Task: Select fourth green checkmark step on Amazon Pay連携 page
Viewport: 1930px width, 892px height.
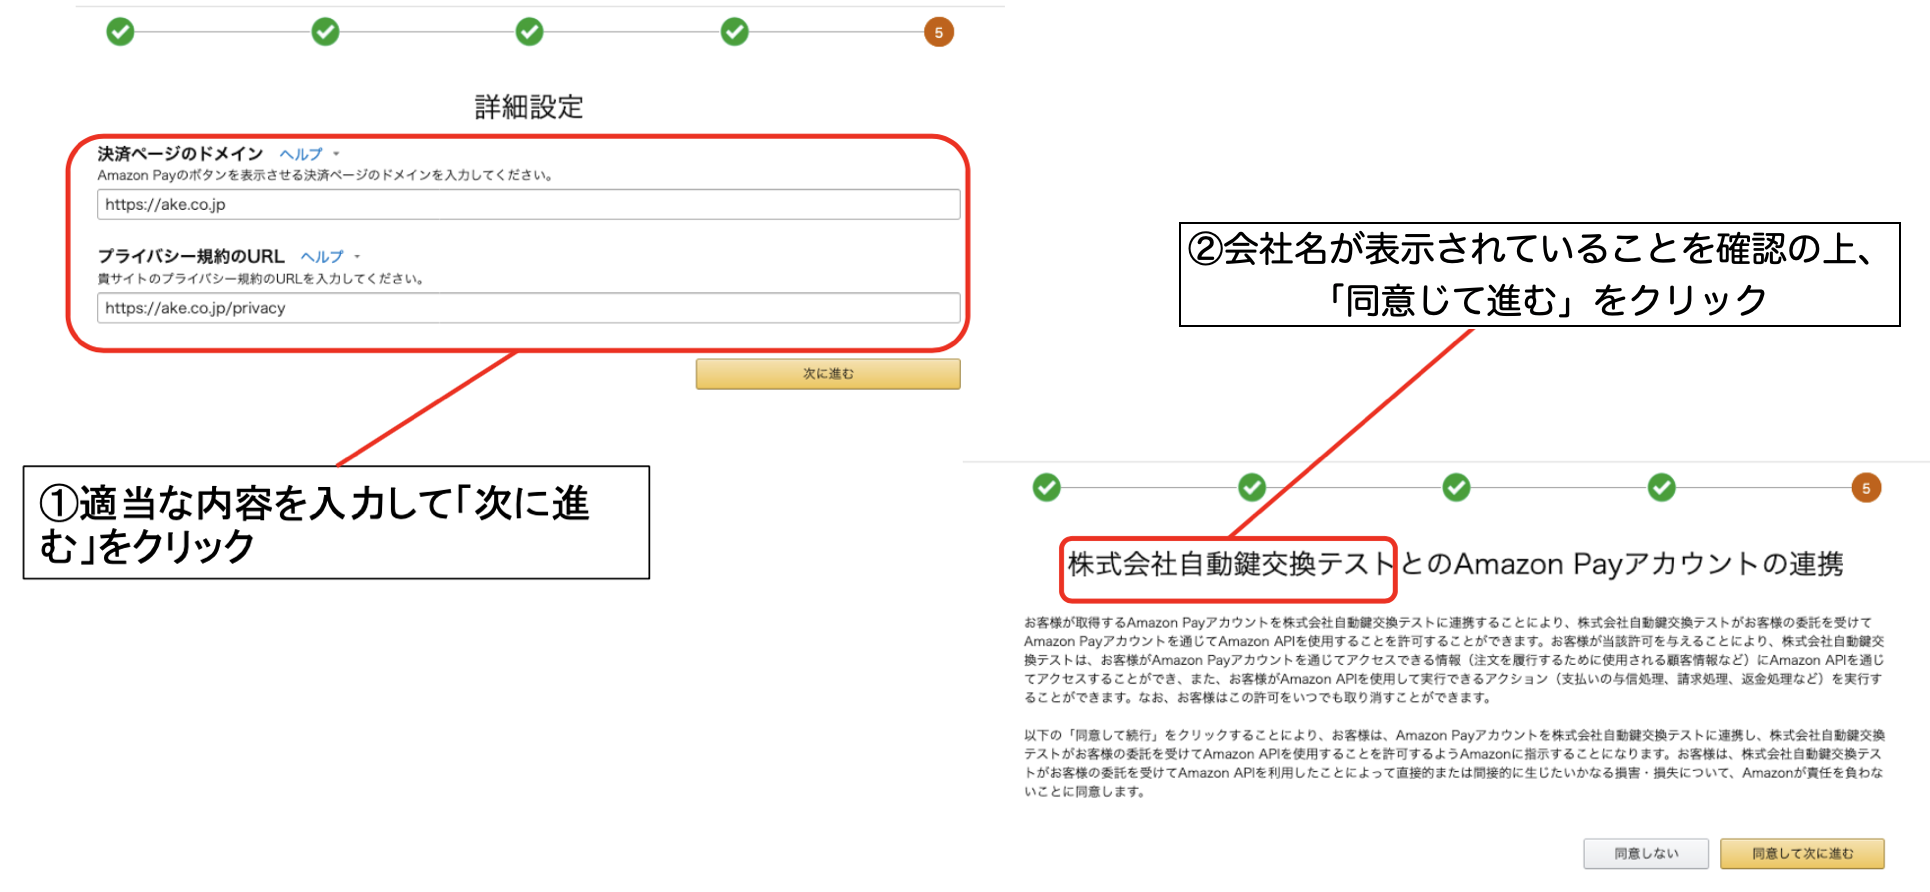Action: (x=1662, y=487)
